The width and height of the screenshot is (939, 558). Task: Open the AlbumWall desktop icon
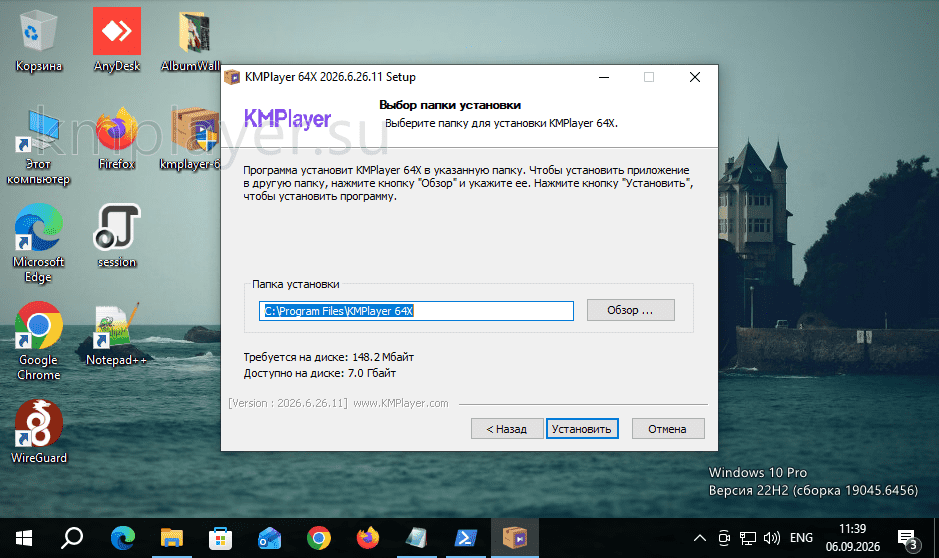pos(190,40)
